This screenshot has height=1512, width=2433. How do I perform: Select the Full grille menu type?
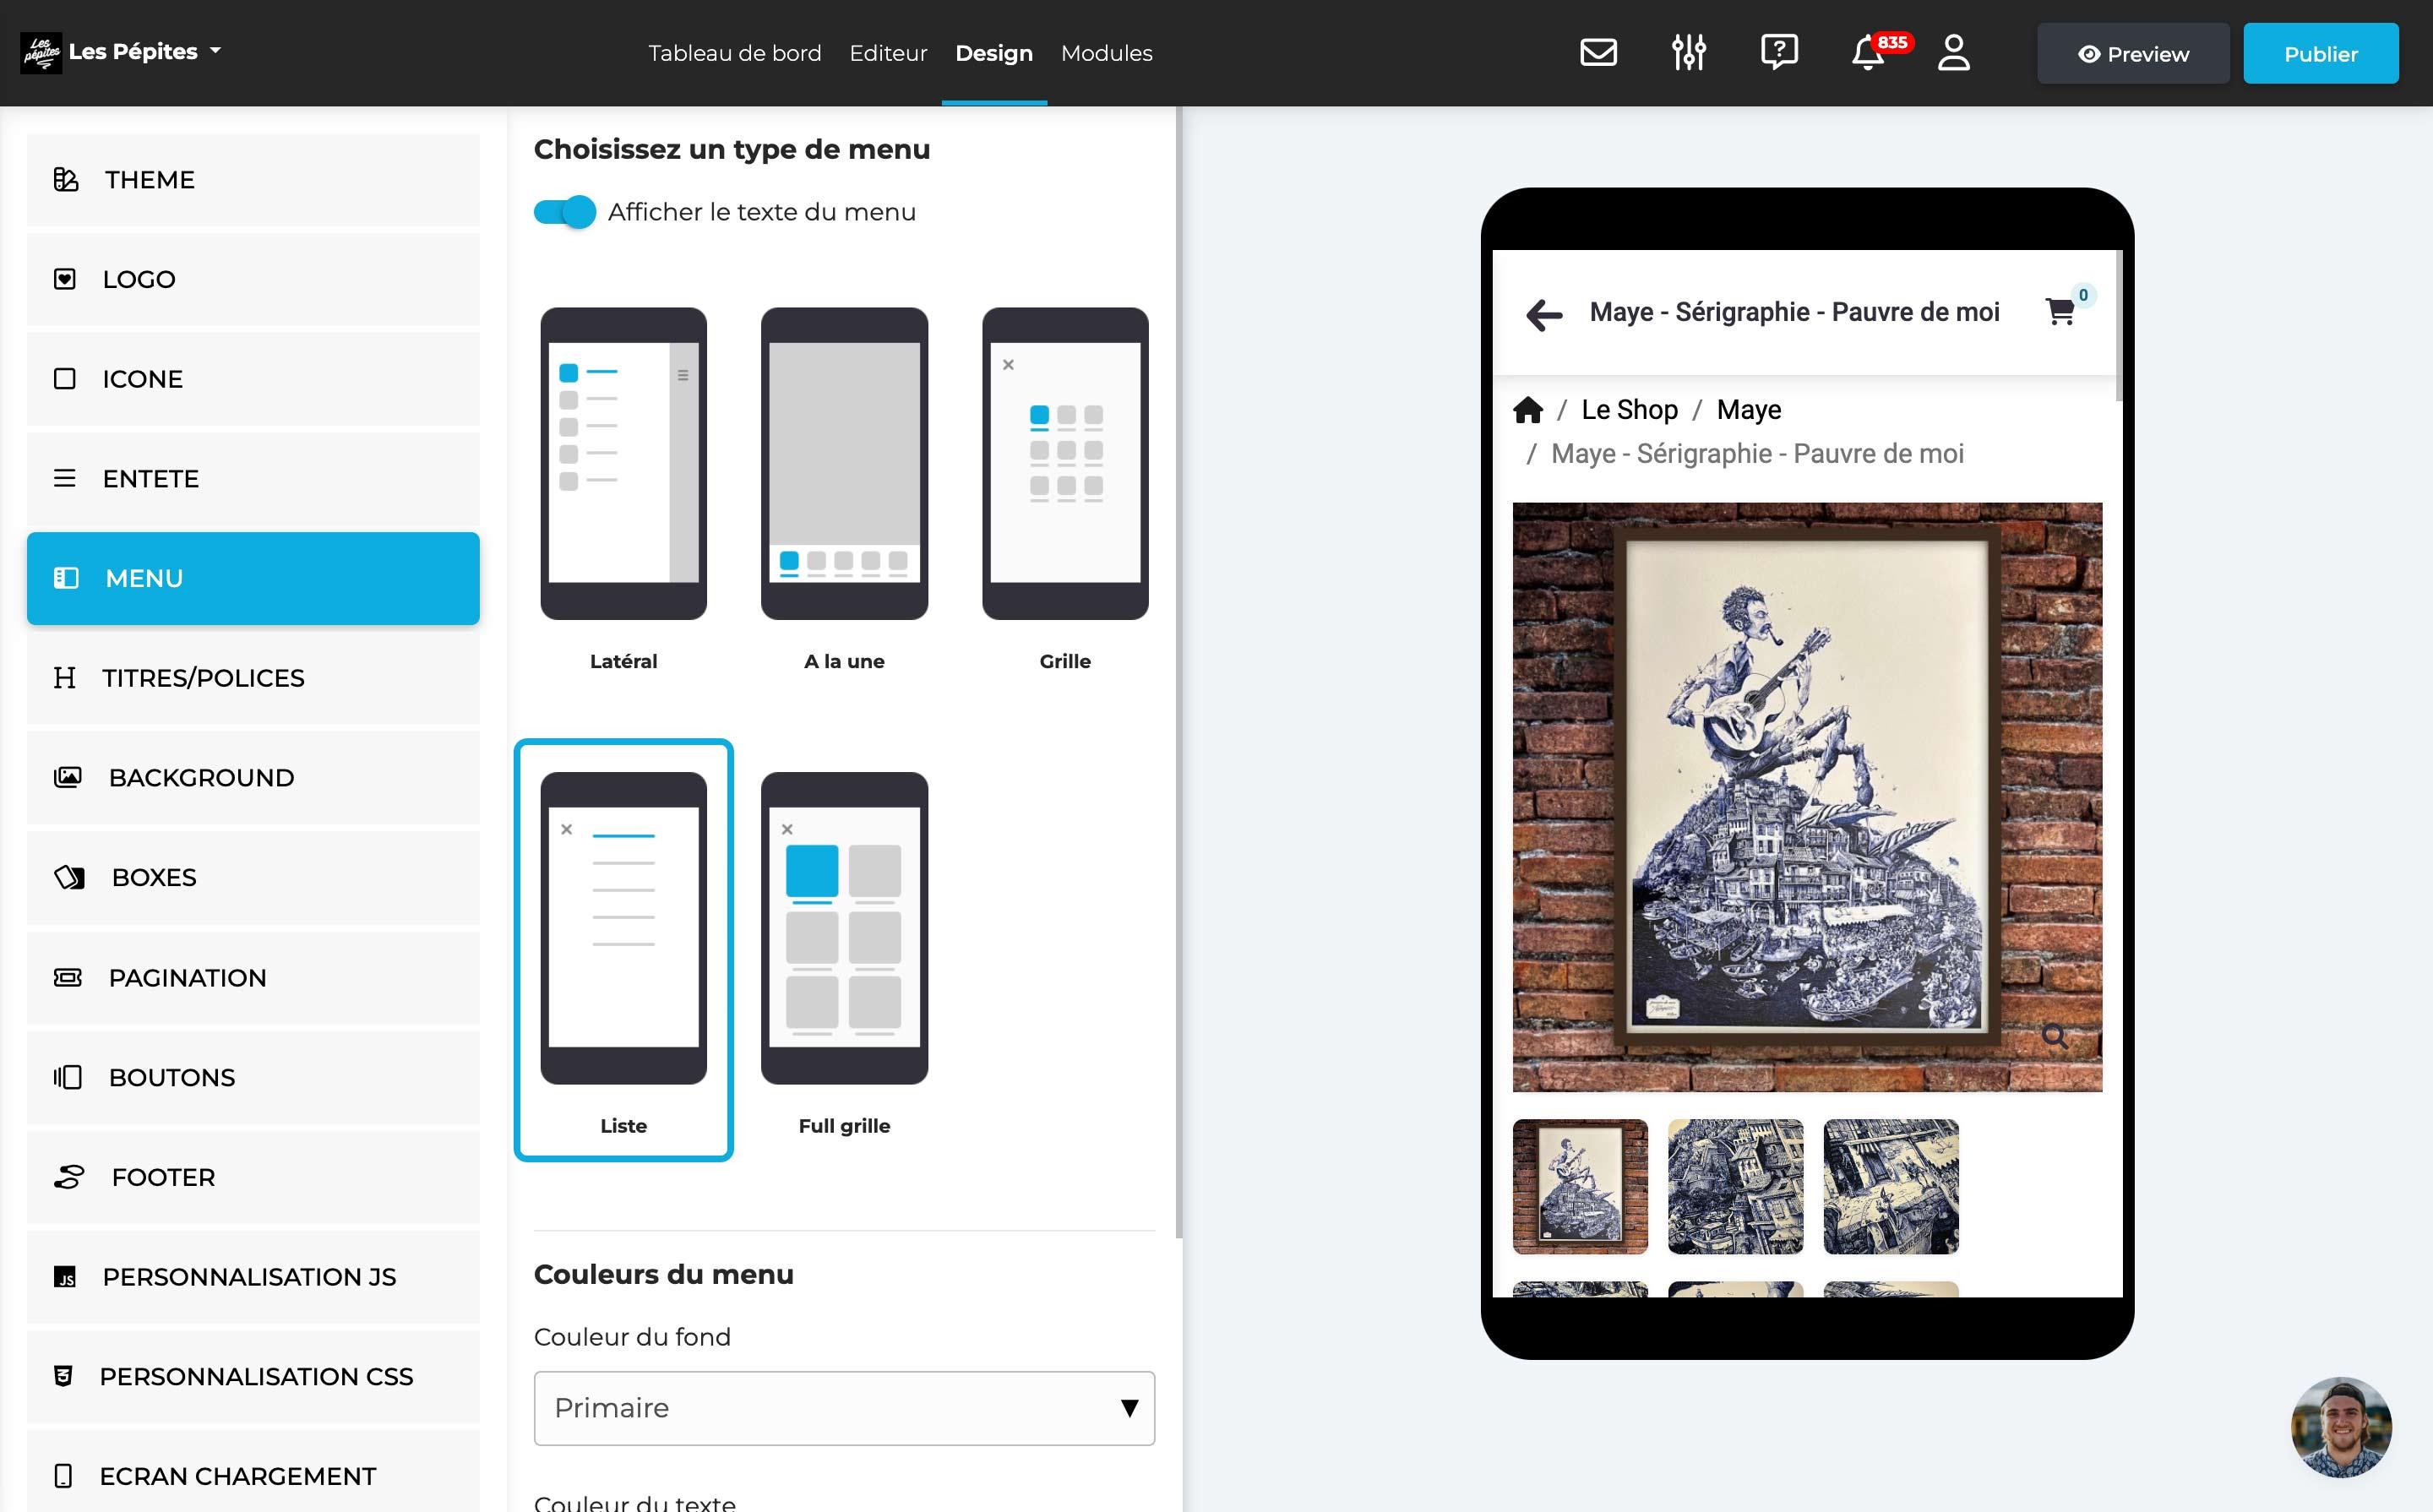point(844,955)
